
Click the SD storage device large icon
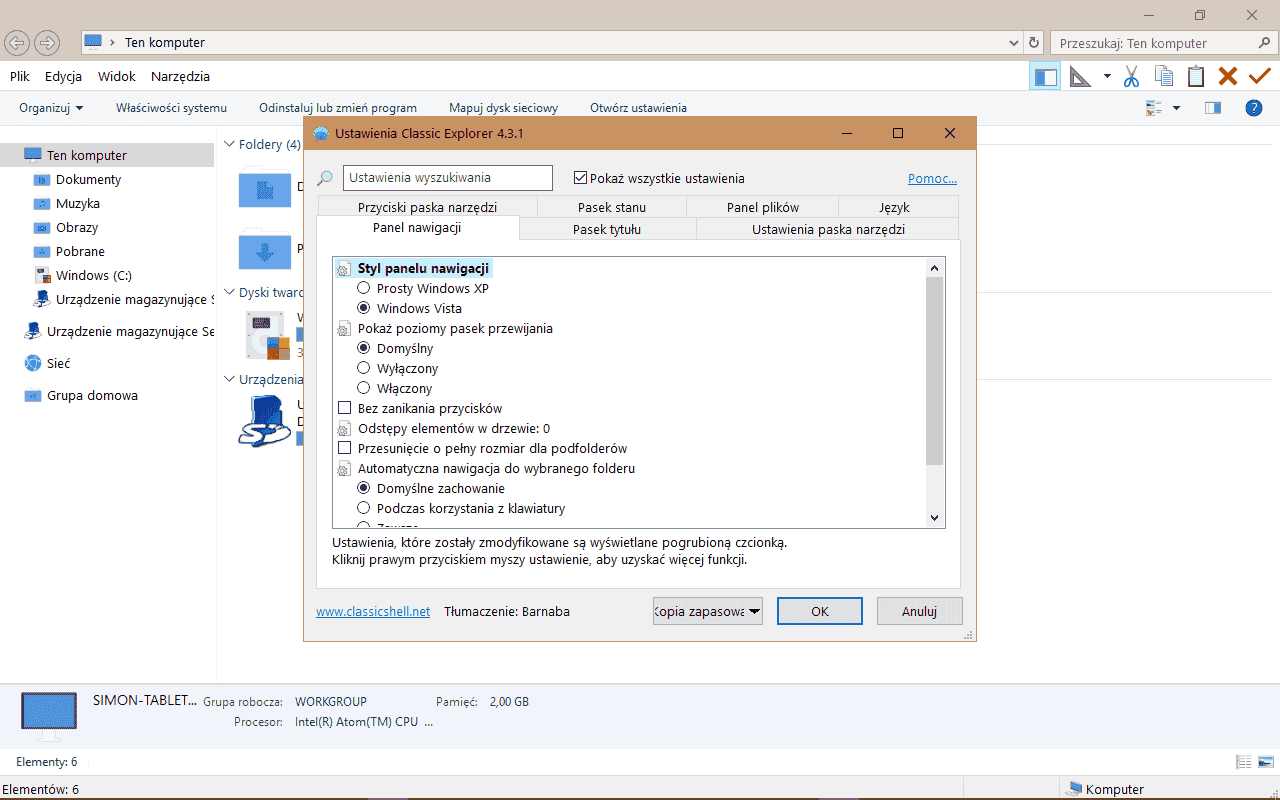click(264, 419)
